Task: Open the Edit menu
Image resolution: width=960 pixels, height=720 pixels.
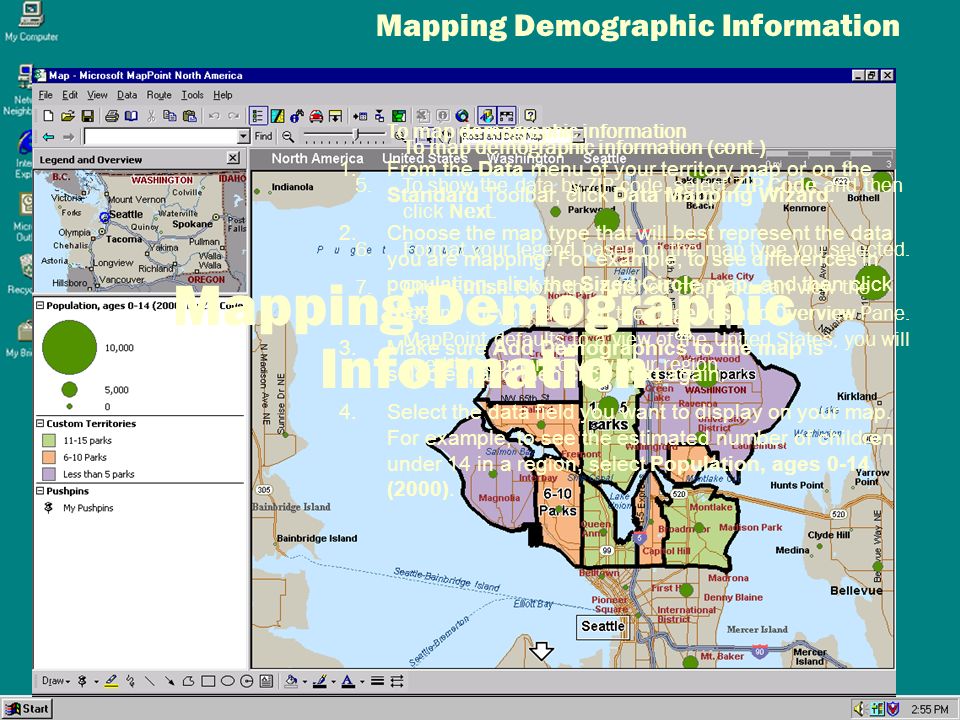Action: [70, 95]
